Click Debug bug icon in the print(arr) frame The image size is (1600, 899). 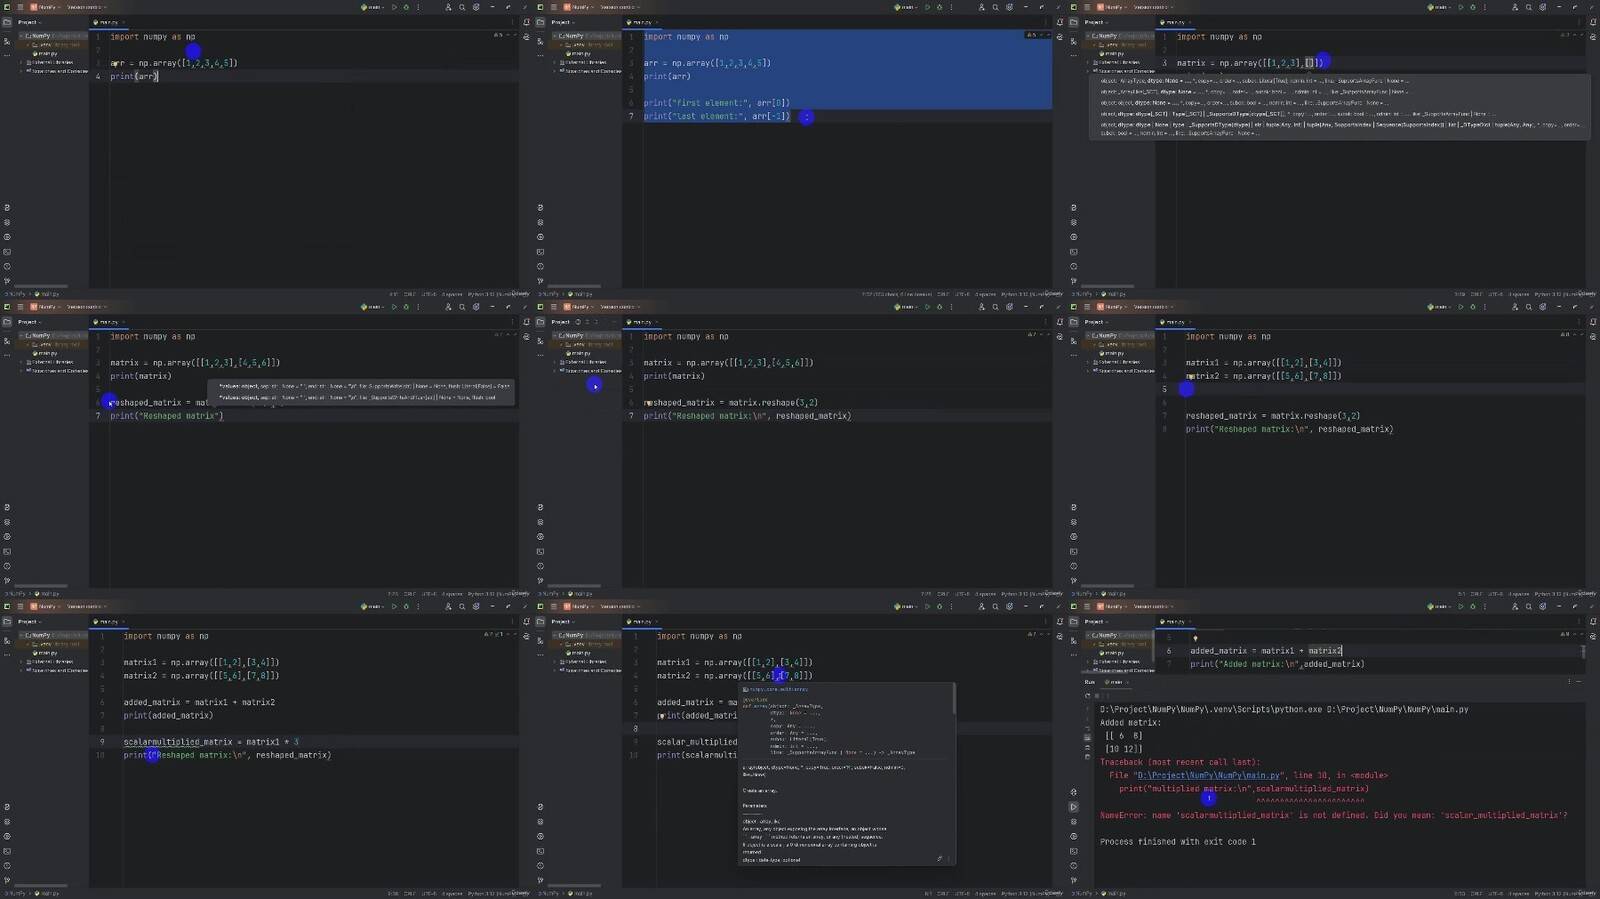pyautogui.click(x=406, y=7)
